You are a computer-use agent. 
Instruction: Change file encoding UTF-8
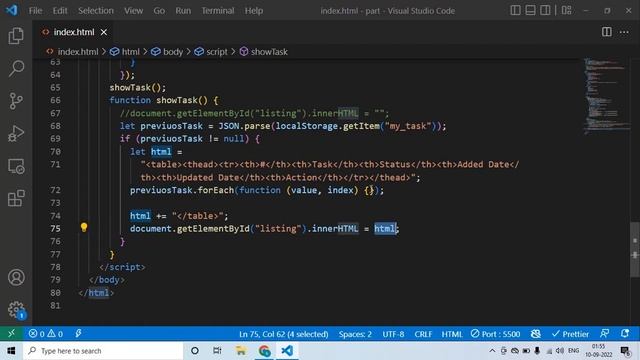click(393, 334)
